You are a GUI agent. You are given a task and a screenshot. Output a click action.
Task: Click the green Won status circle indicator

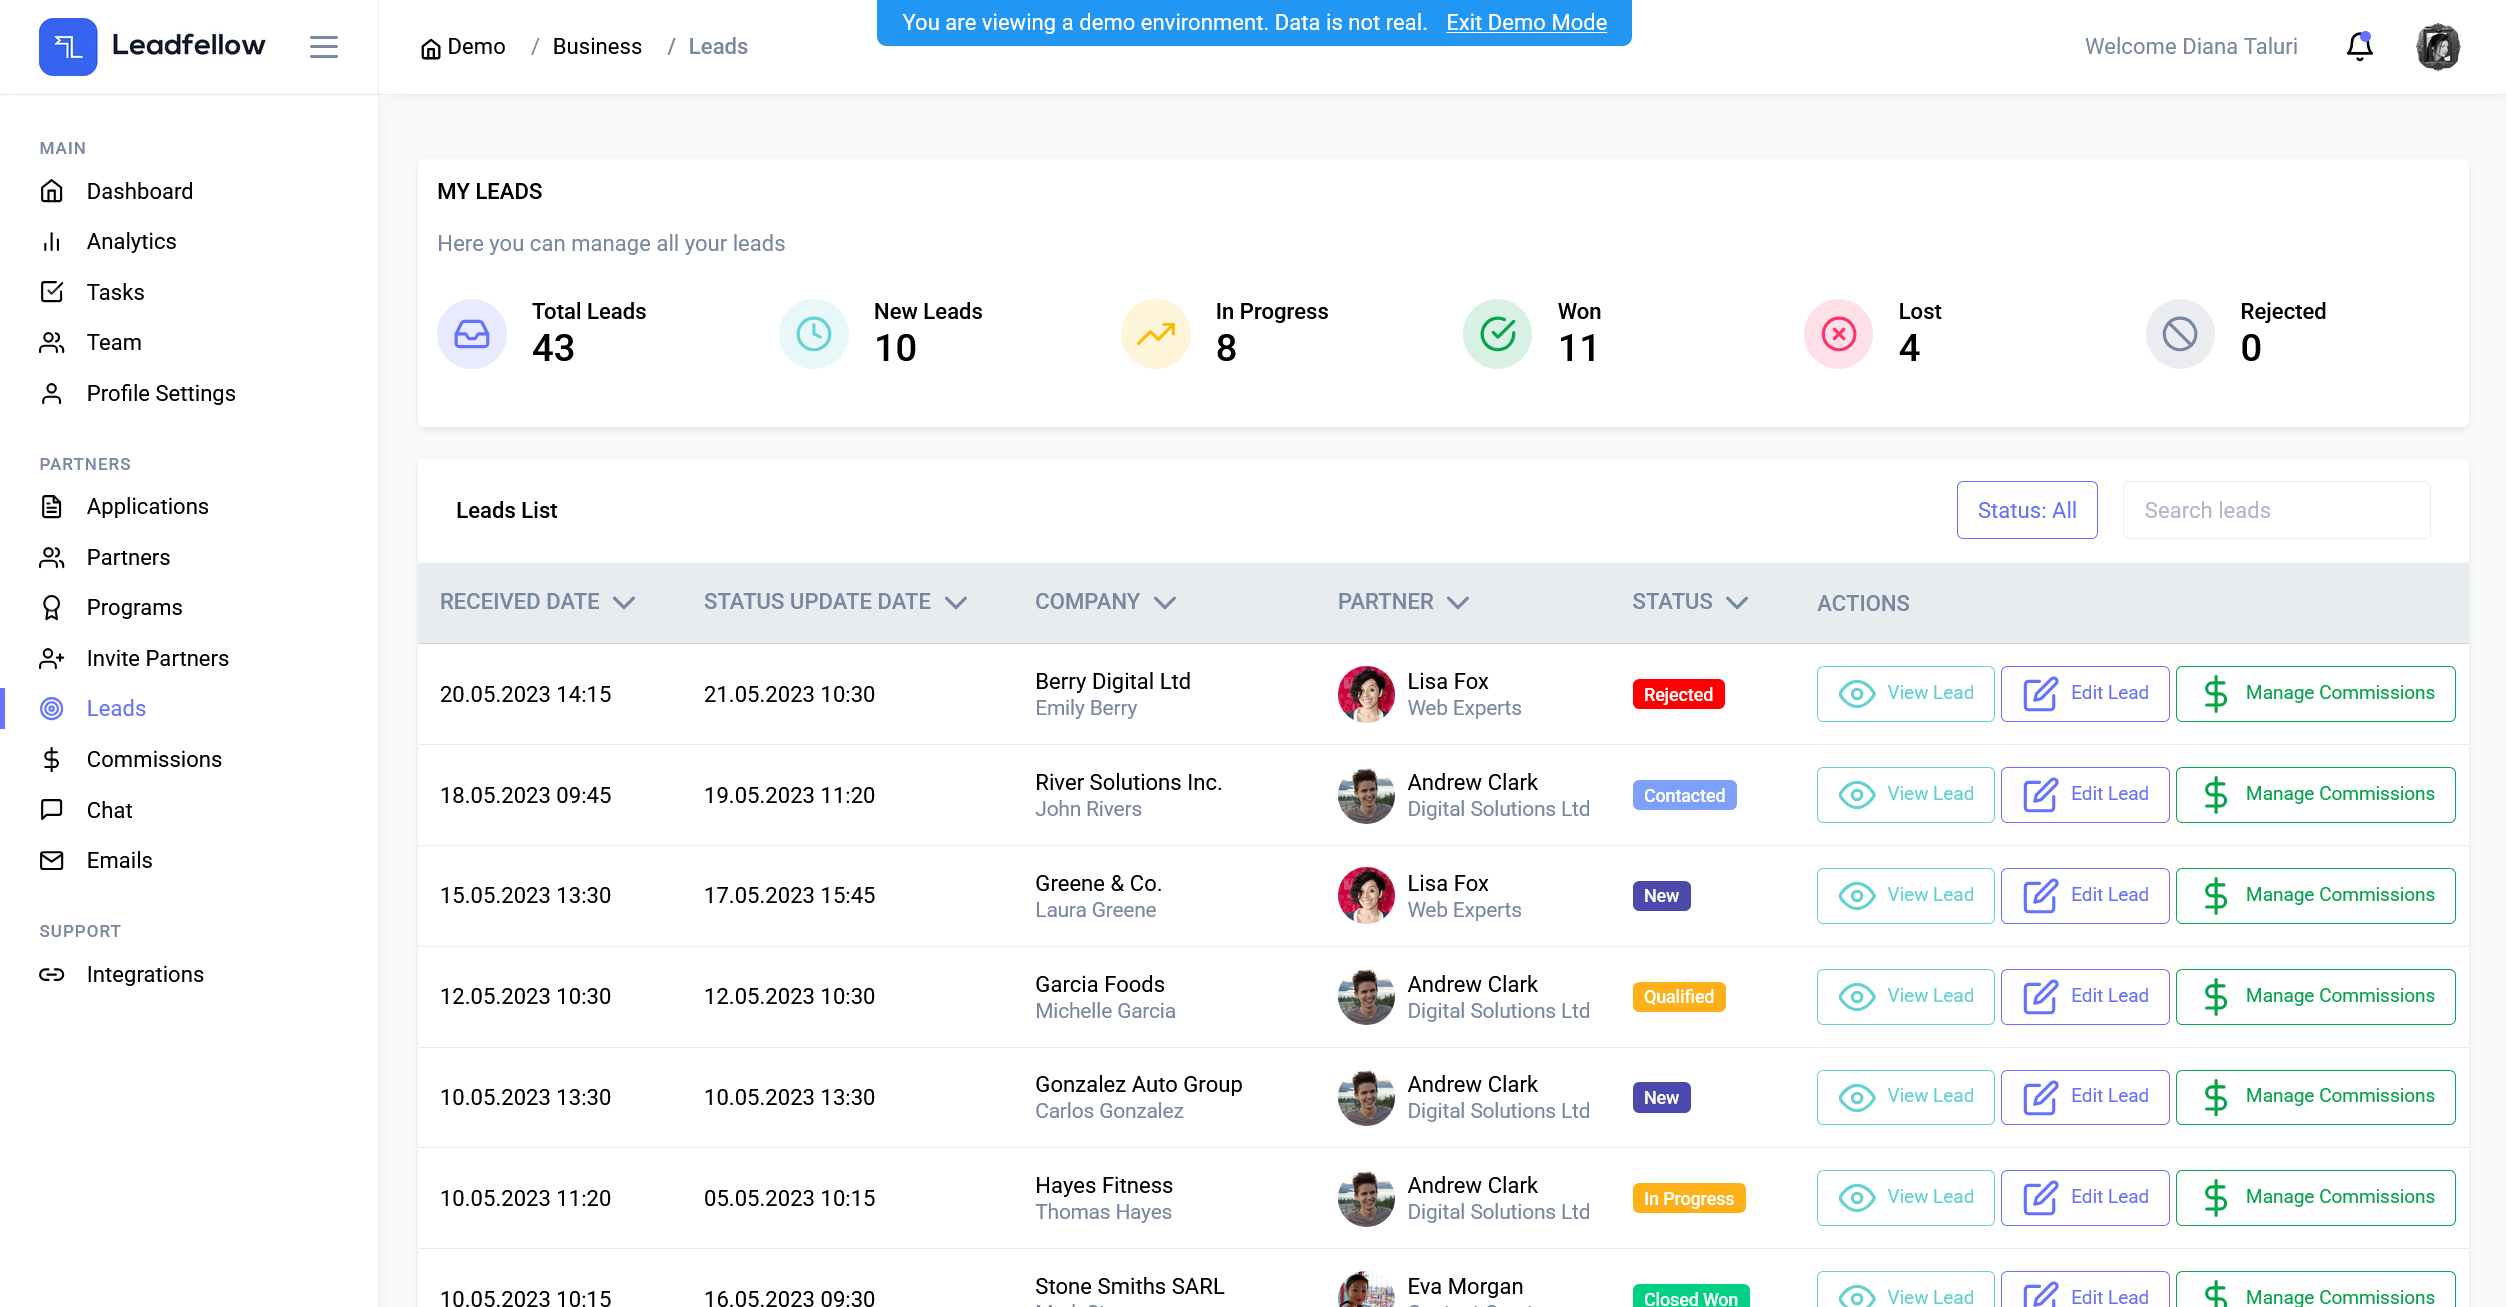point(1497,334)
